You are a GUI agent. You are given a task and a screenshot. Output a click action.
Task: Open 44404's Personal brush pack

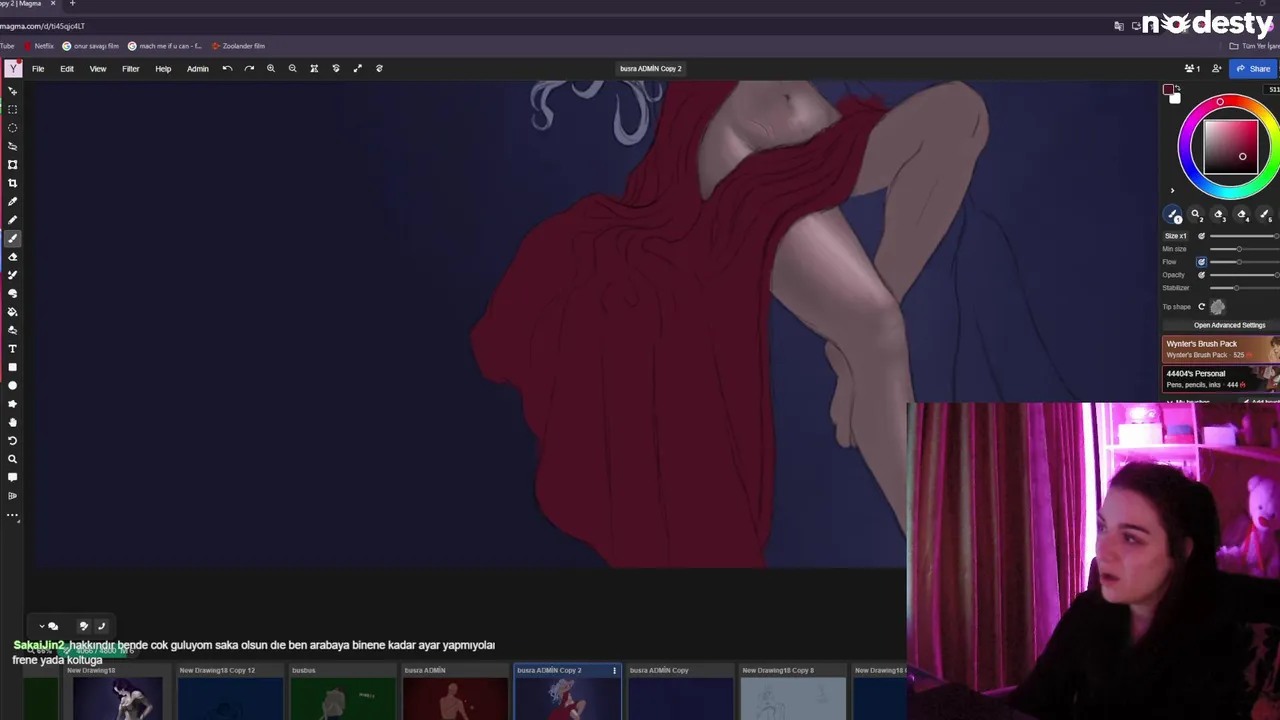pyautogui.click(x=1221, y=378)
